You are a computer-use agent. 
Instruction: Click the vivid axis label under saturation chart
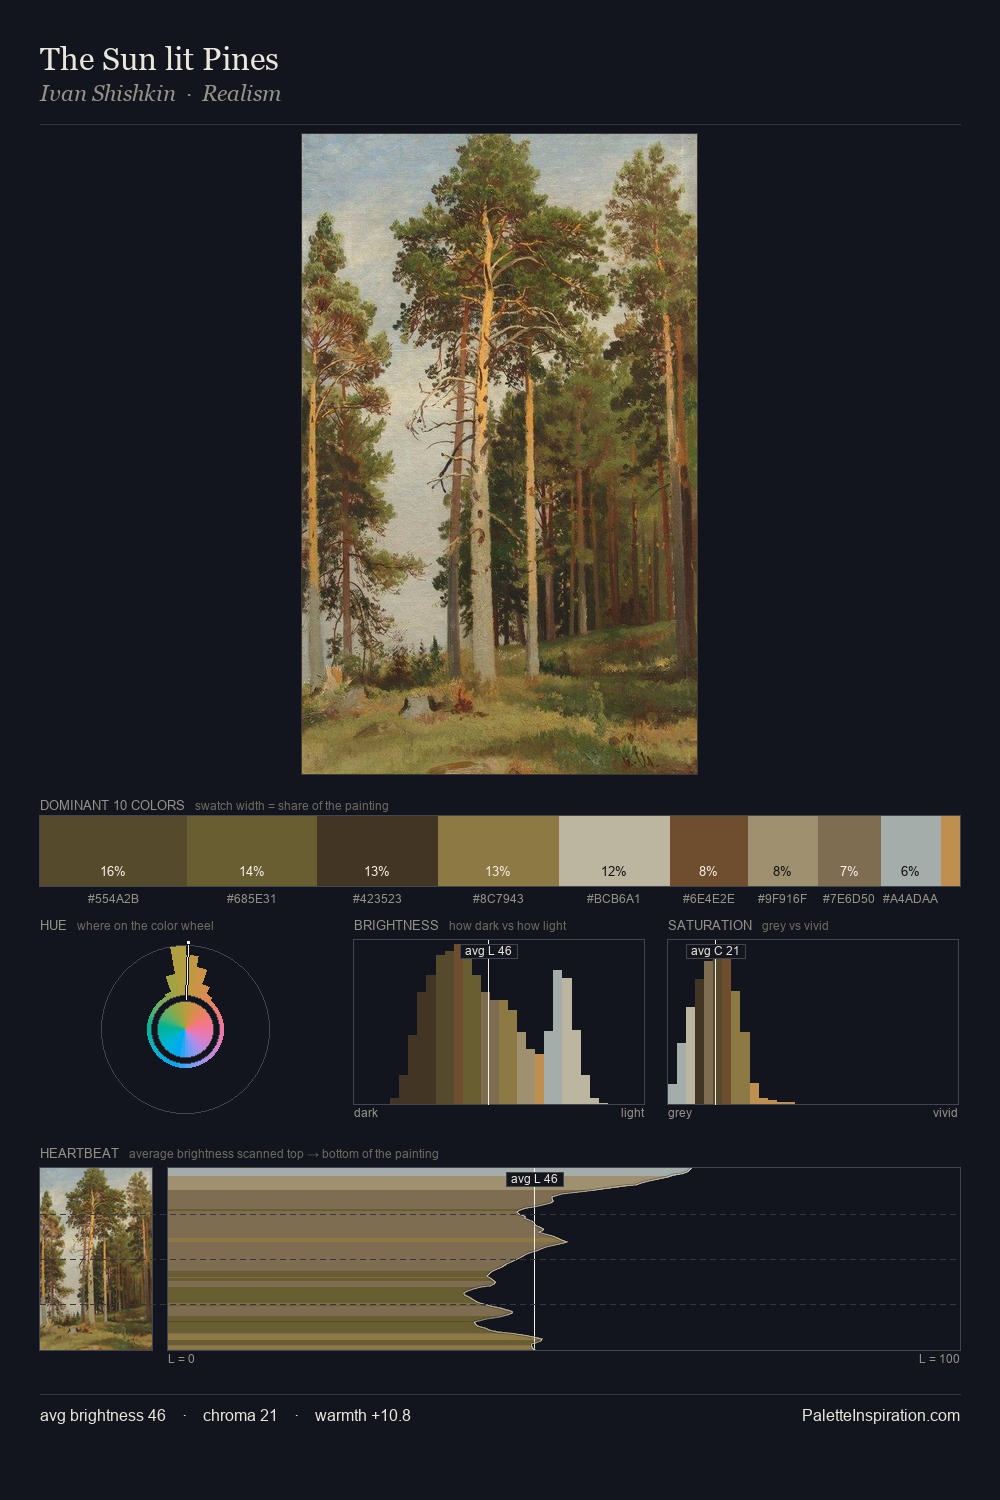[945, 1113]
